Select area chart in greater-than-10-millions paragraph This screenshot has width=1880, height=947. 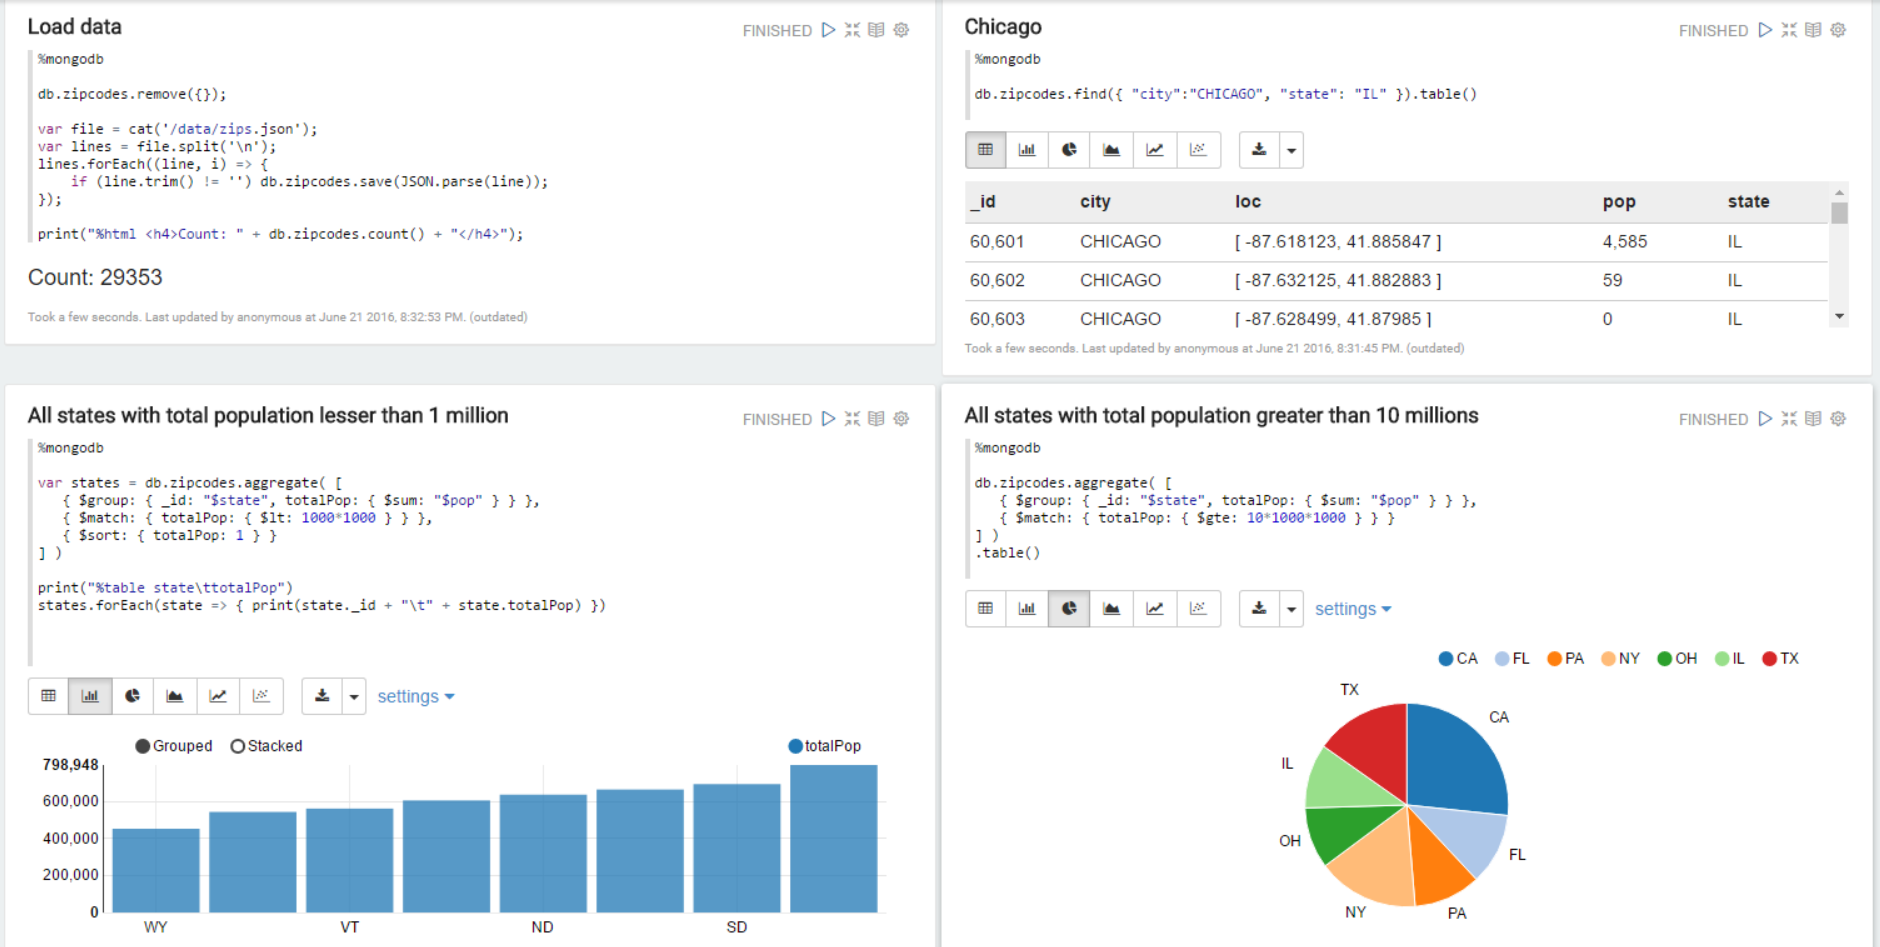[x=1111, y=608]
